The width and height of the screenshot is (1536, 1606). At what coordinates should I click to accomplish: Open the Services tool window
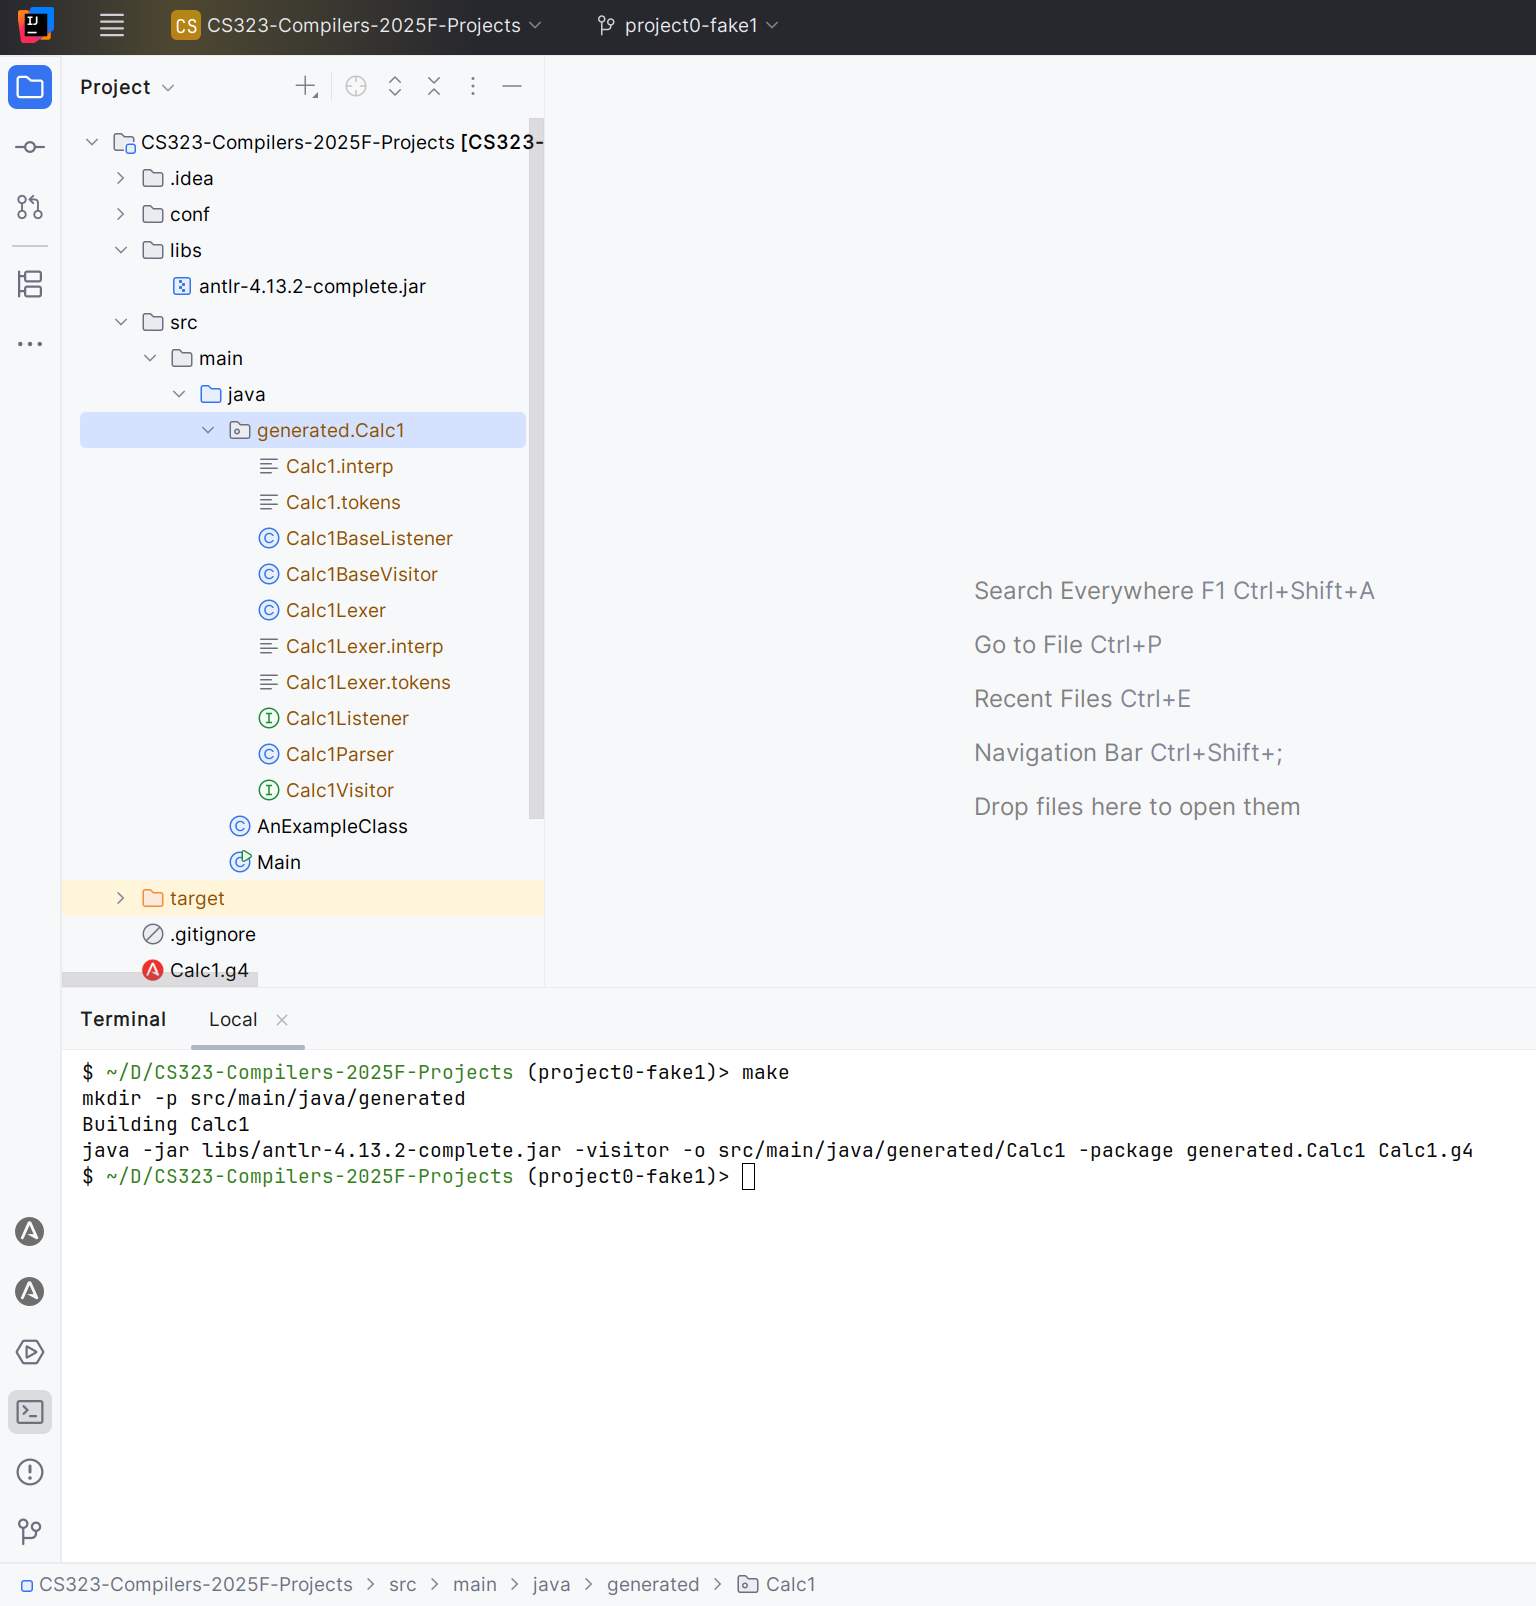tap(30, 1352)
